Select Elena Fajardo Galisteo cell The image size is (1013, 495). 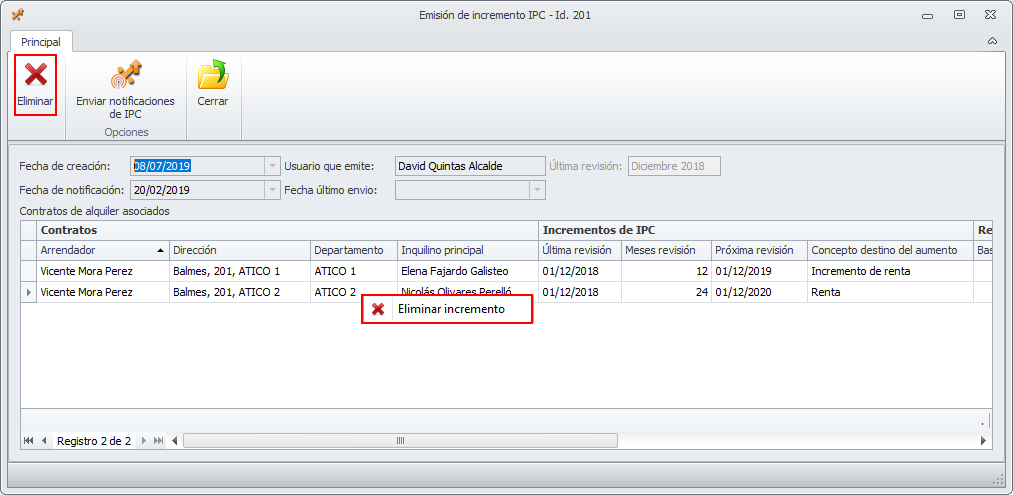(x=468, y=271)
